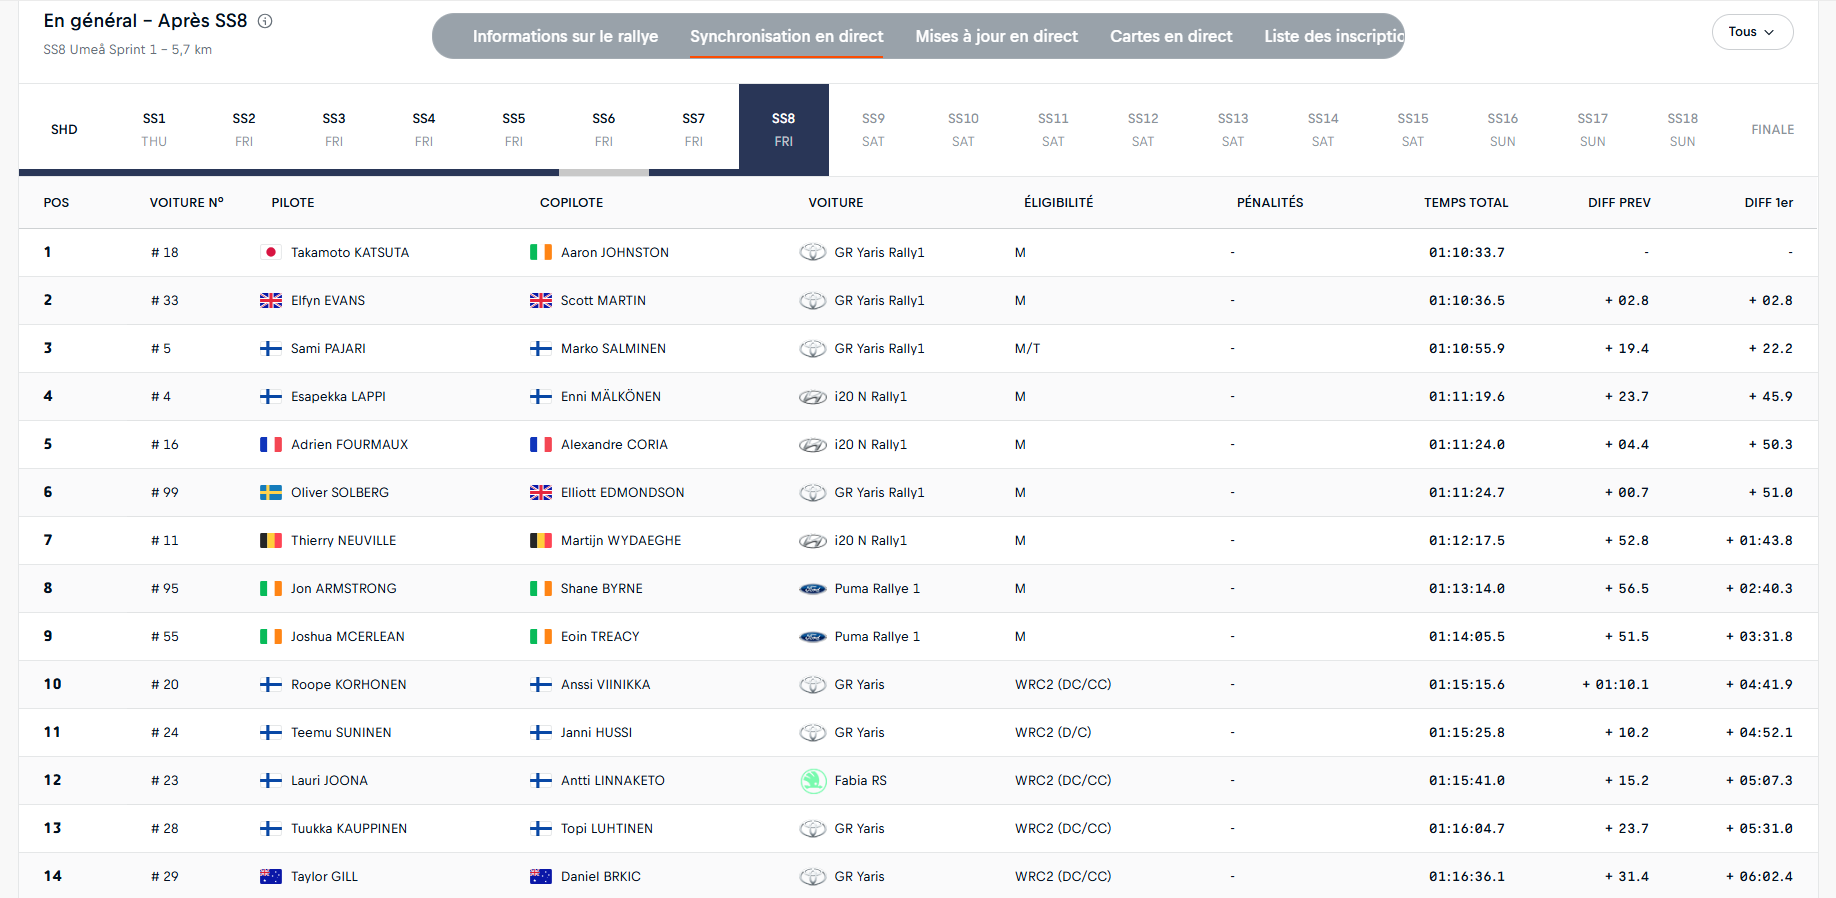
Task: Select stage SS2 FRI
Action: point(244,129)
